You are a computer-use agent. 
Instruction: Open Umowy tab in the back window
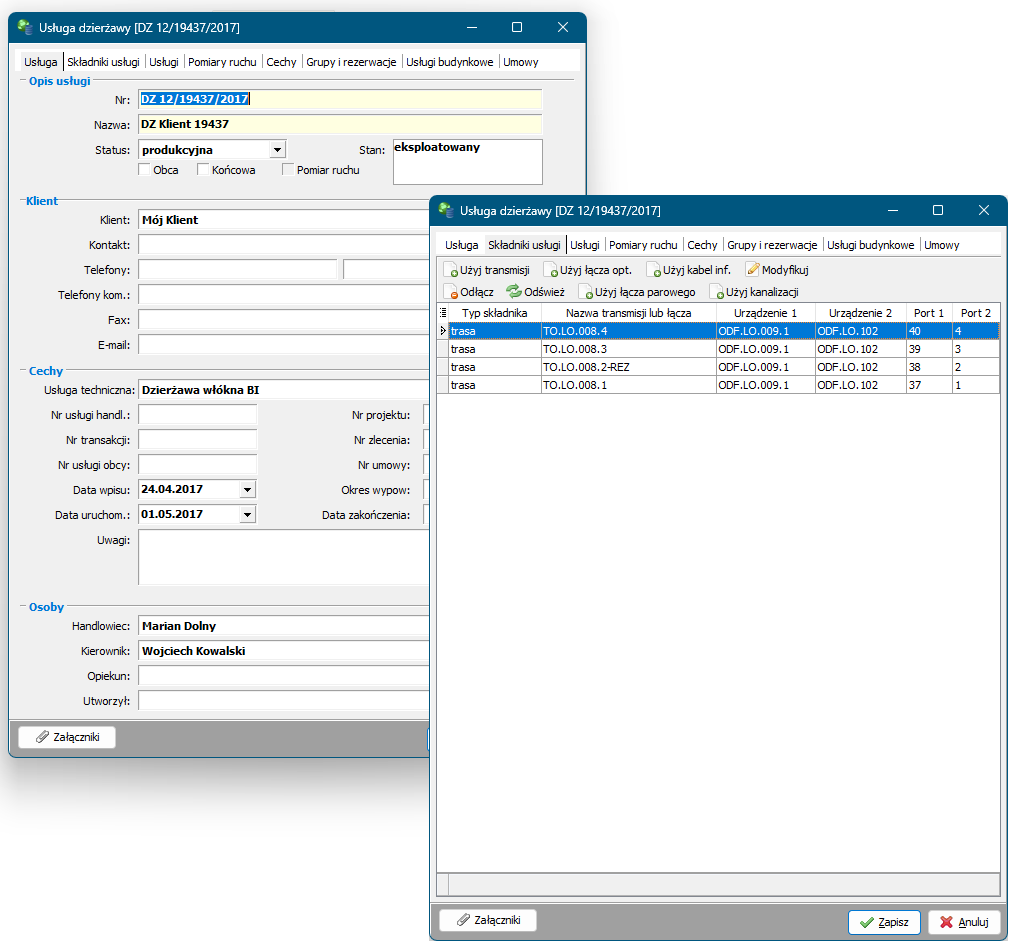click(x=520, y=62)
